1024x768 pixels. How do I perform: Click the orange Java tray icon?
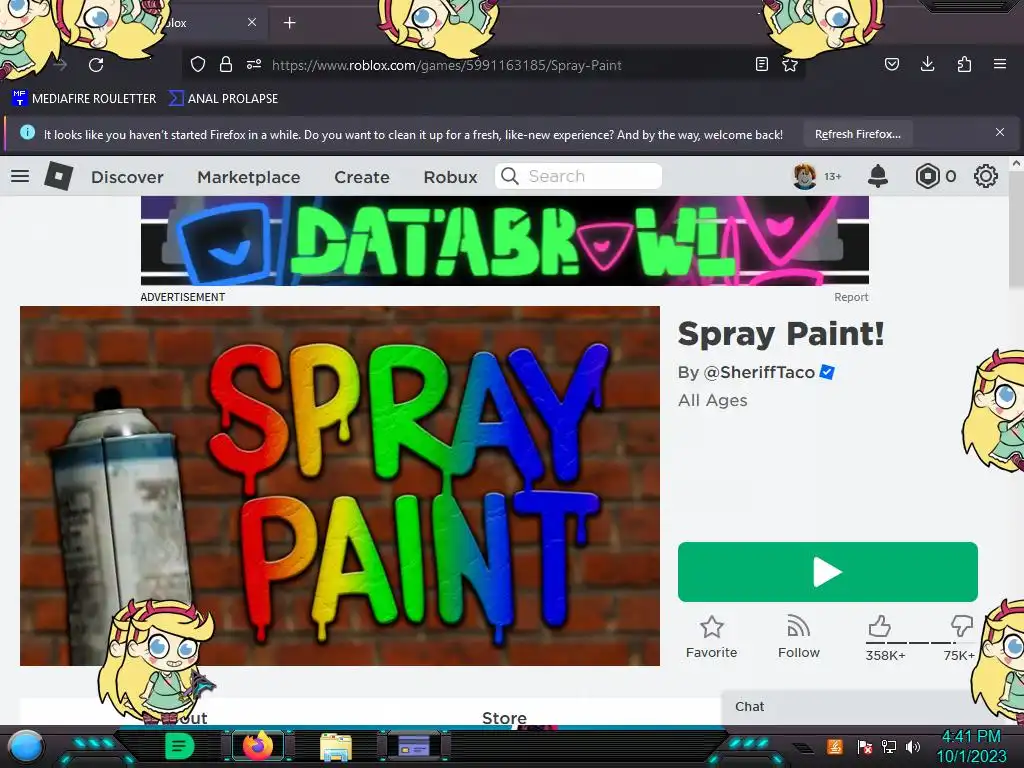coord(835,746)
